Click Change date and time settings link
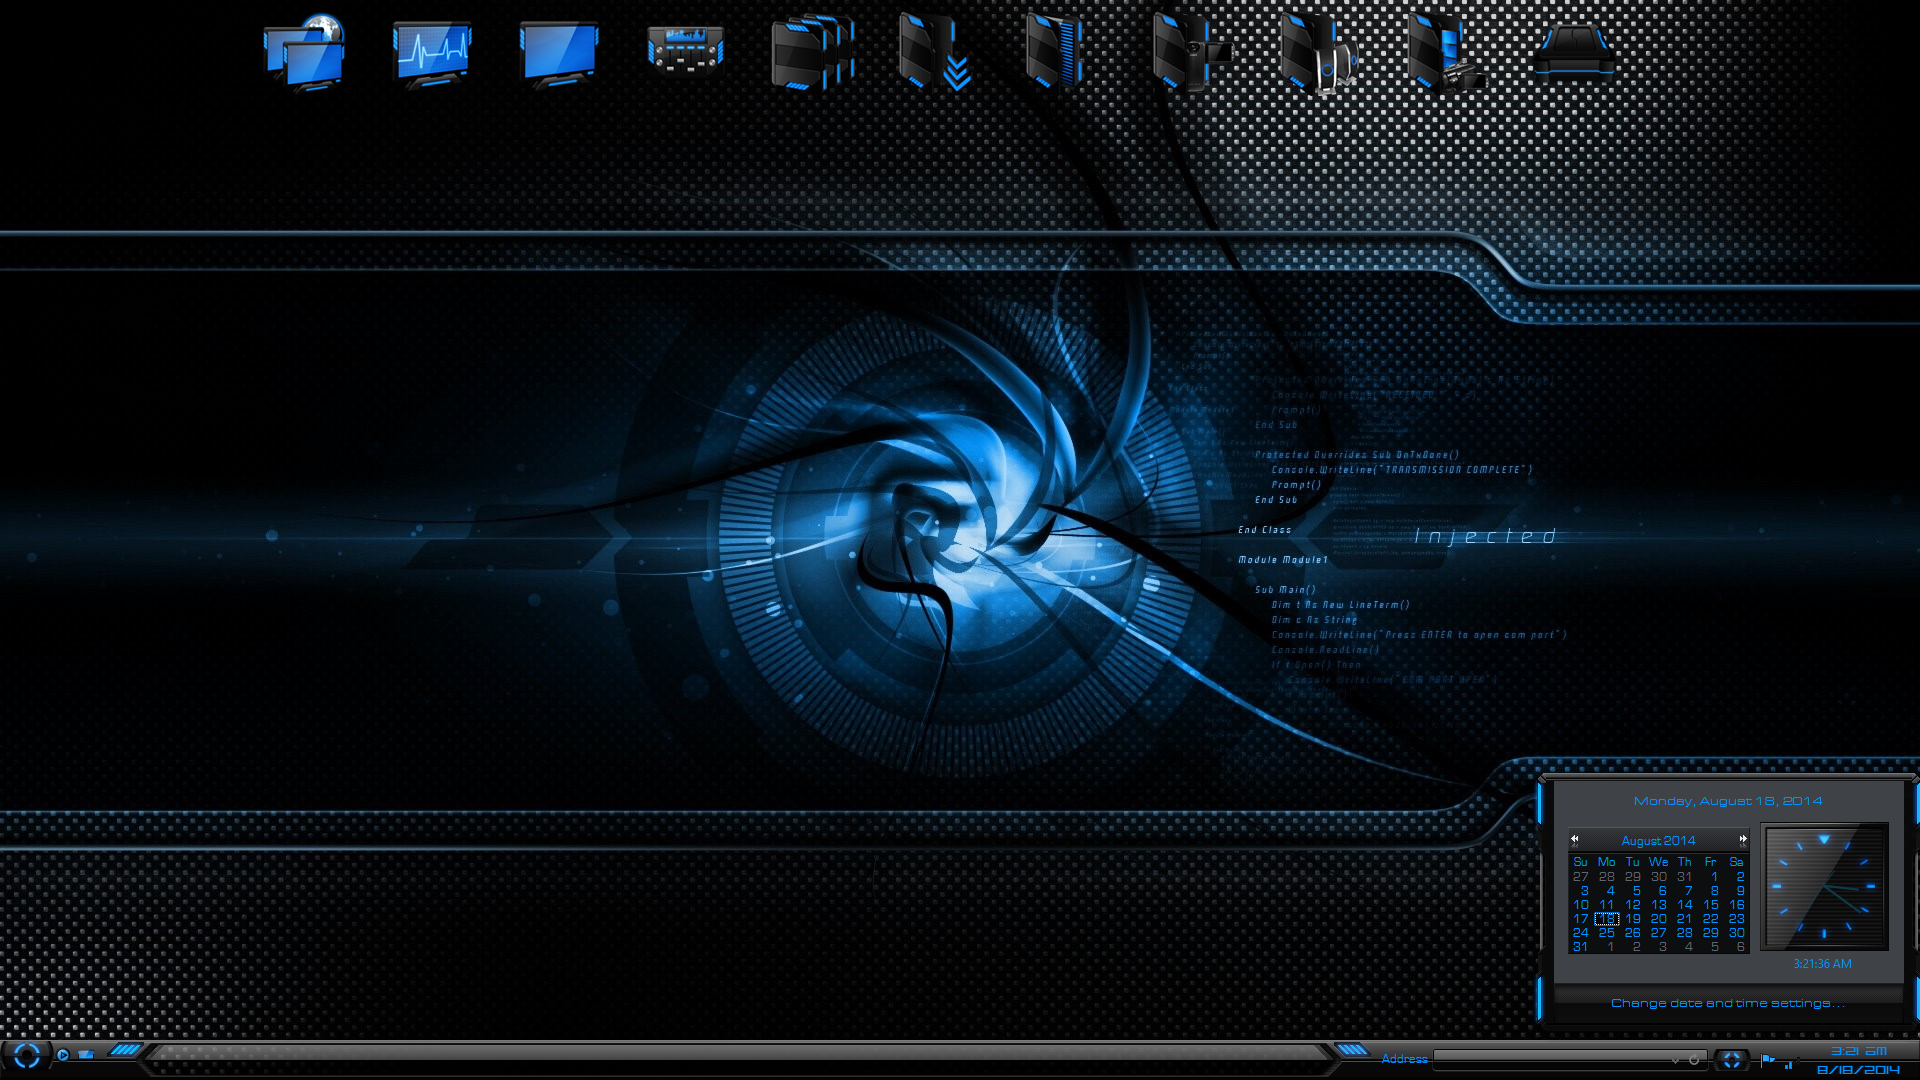The image size is (1920, 1080). [x=1727, y=1003]
